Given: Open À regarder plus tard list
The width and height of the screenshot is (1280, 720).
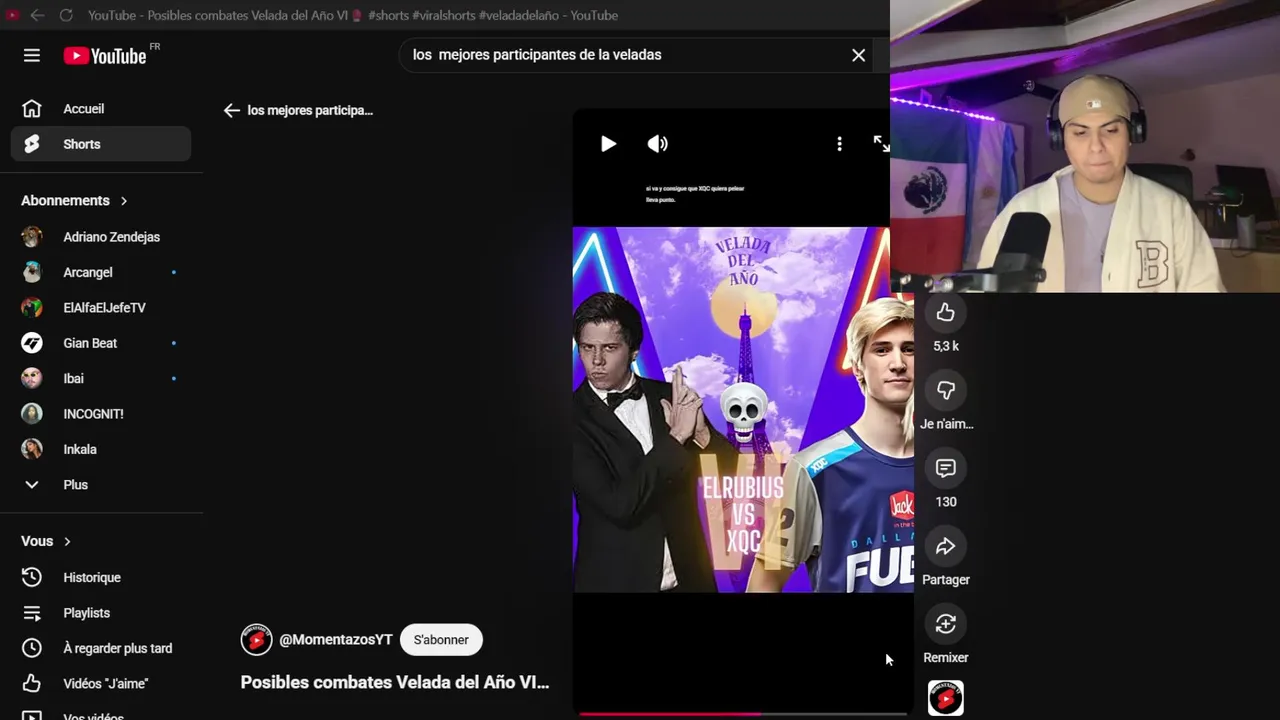Looking at the screenshot, I should point(101,649).
